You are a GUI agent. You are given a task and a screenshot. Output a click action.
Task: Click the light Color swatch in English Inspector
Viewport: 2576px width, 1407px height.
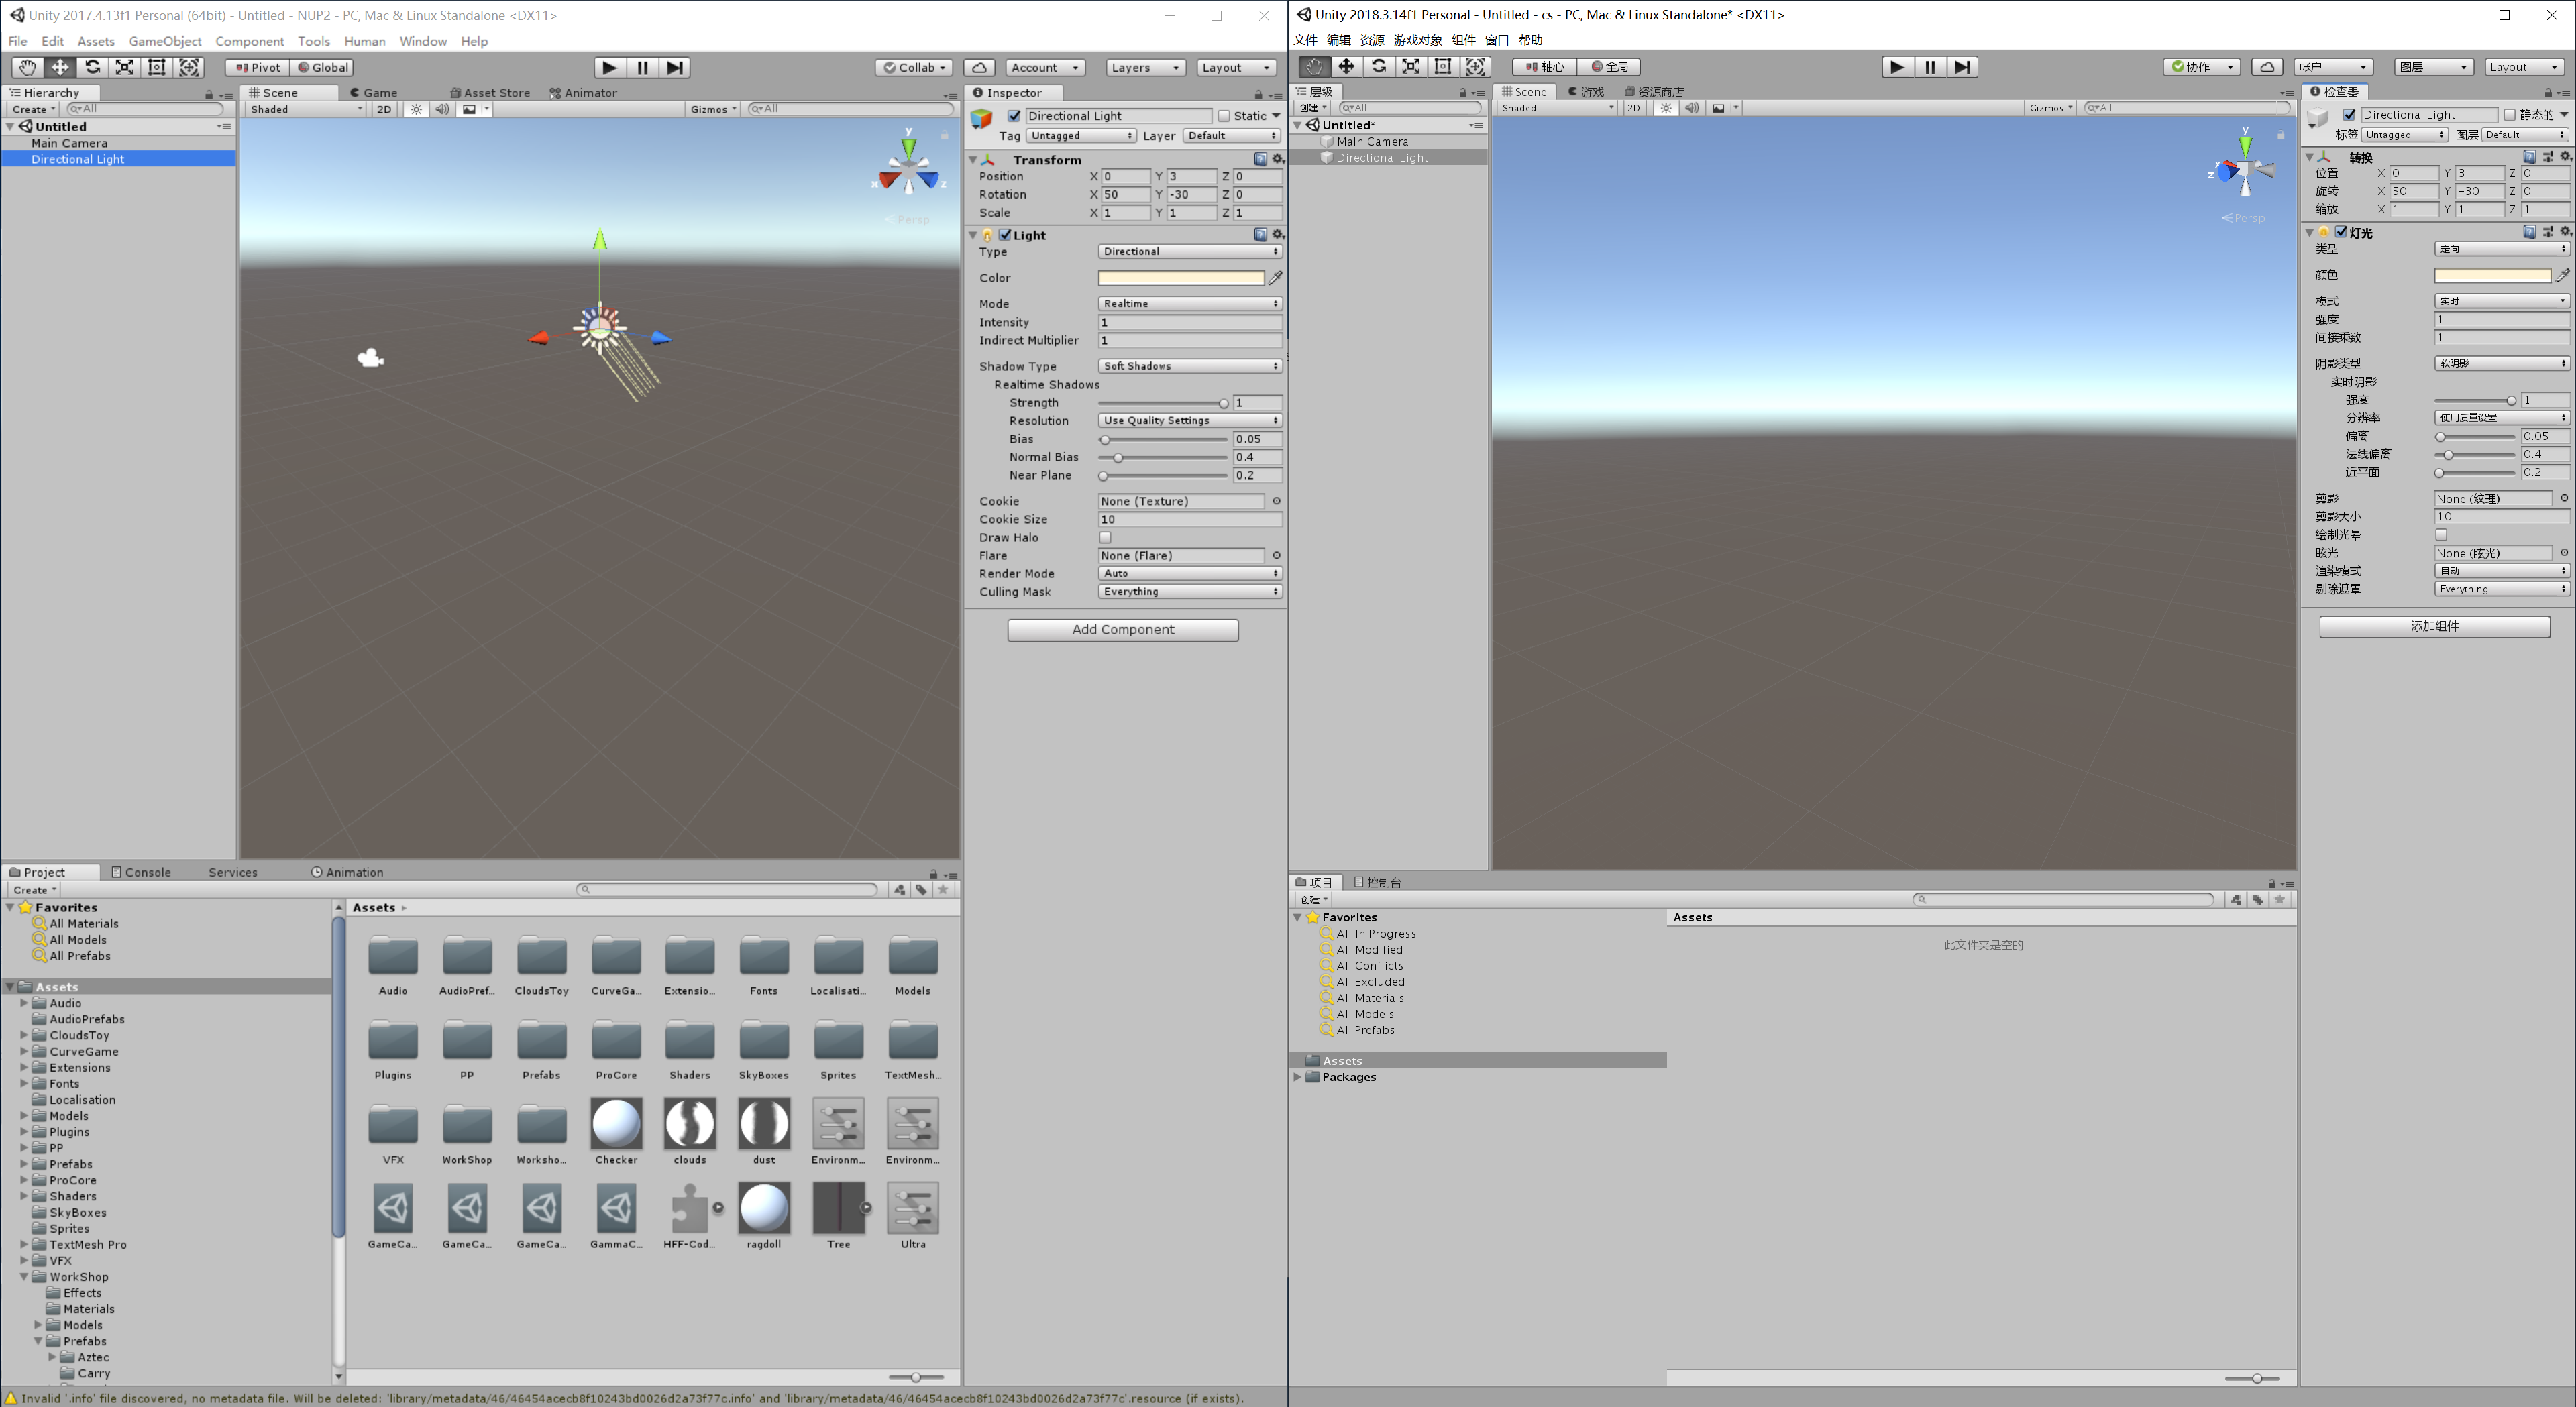click(x=1181, y=278)
